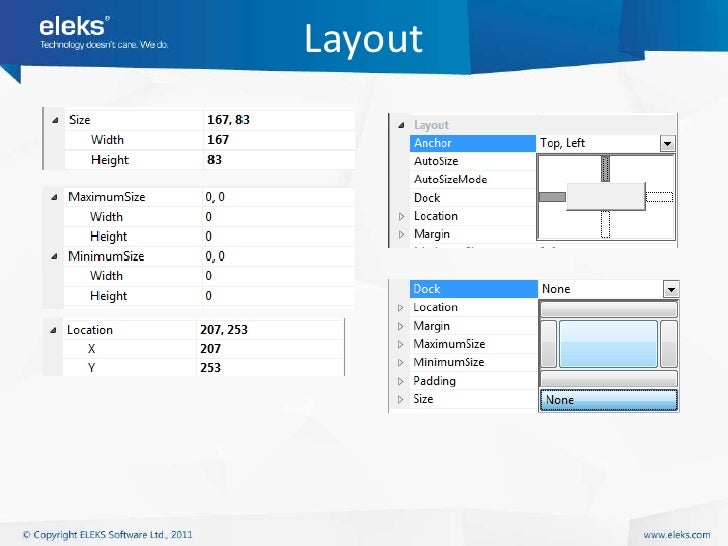Select Height row under MaximumSize
This screenshot has width=728, height=546.
209,237
